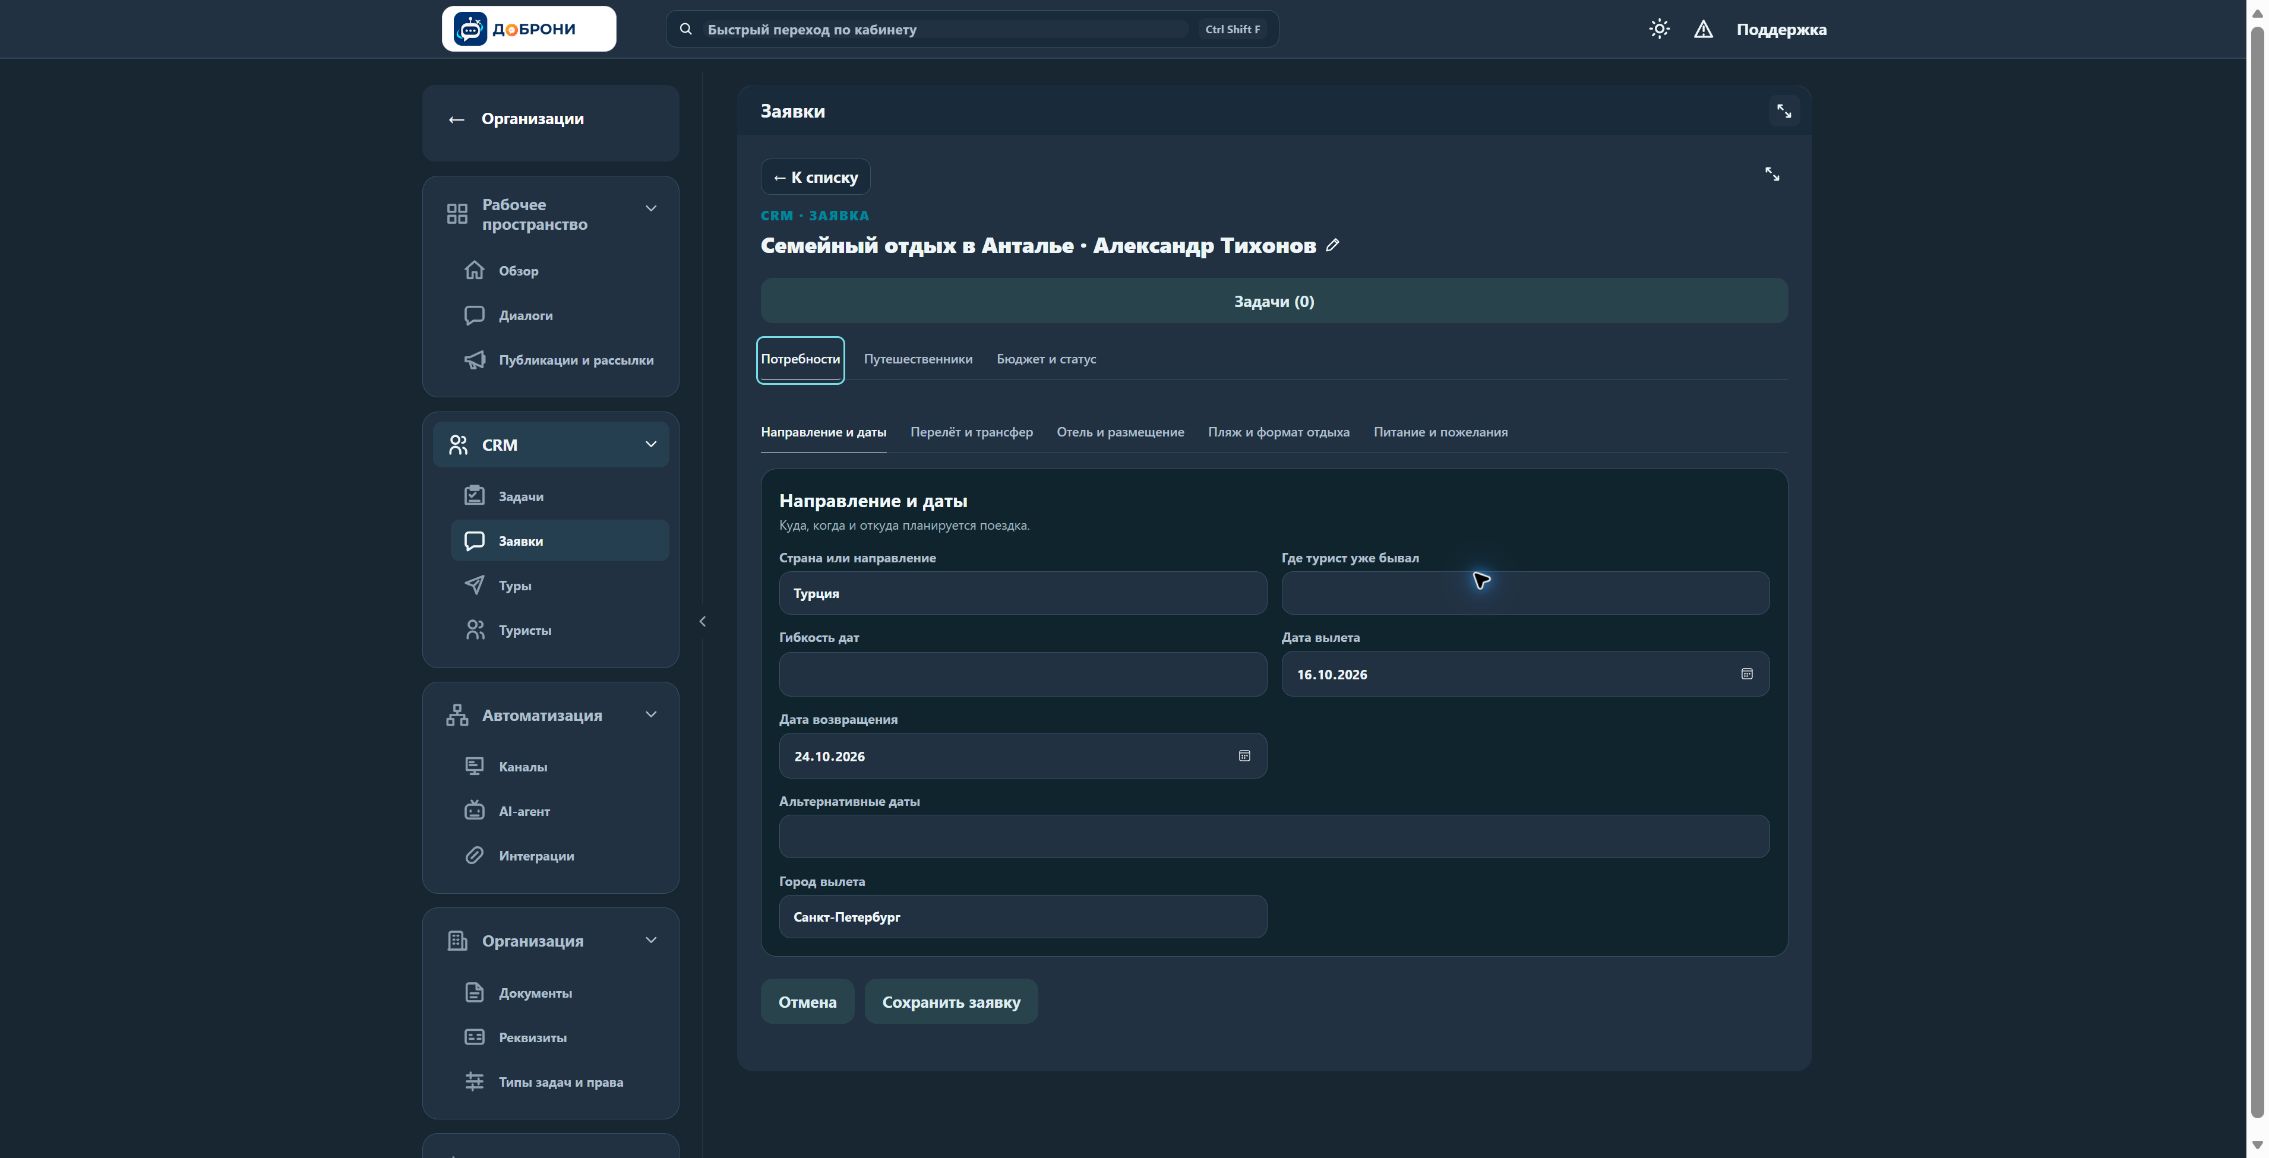Viewport: 2269px width, 1158px height.
Task: Click the ← К списку button
Action: click(815, 177)
